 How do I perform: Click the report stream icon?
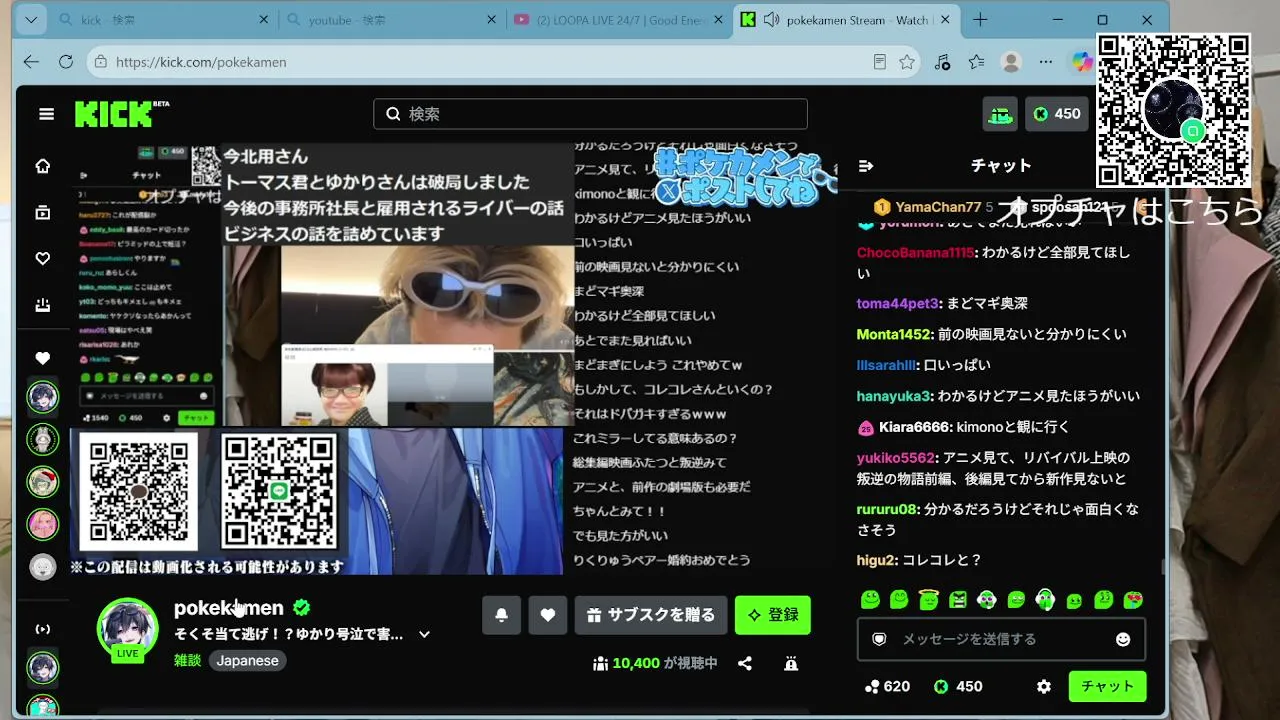coord(791,663)
